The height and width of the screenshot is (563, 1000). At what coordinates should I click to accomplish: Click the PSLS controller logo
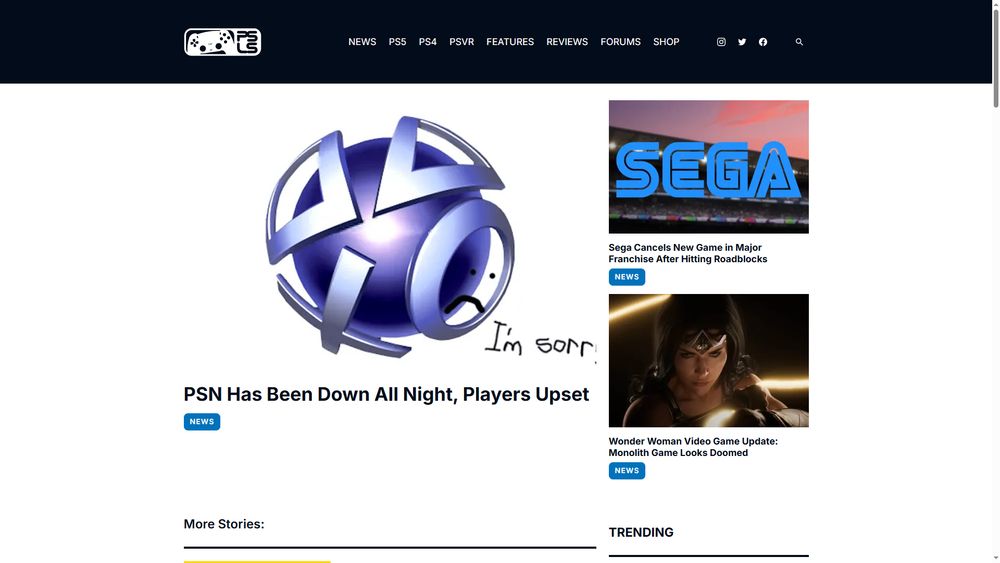222,42
